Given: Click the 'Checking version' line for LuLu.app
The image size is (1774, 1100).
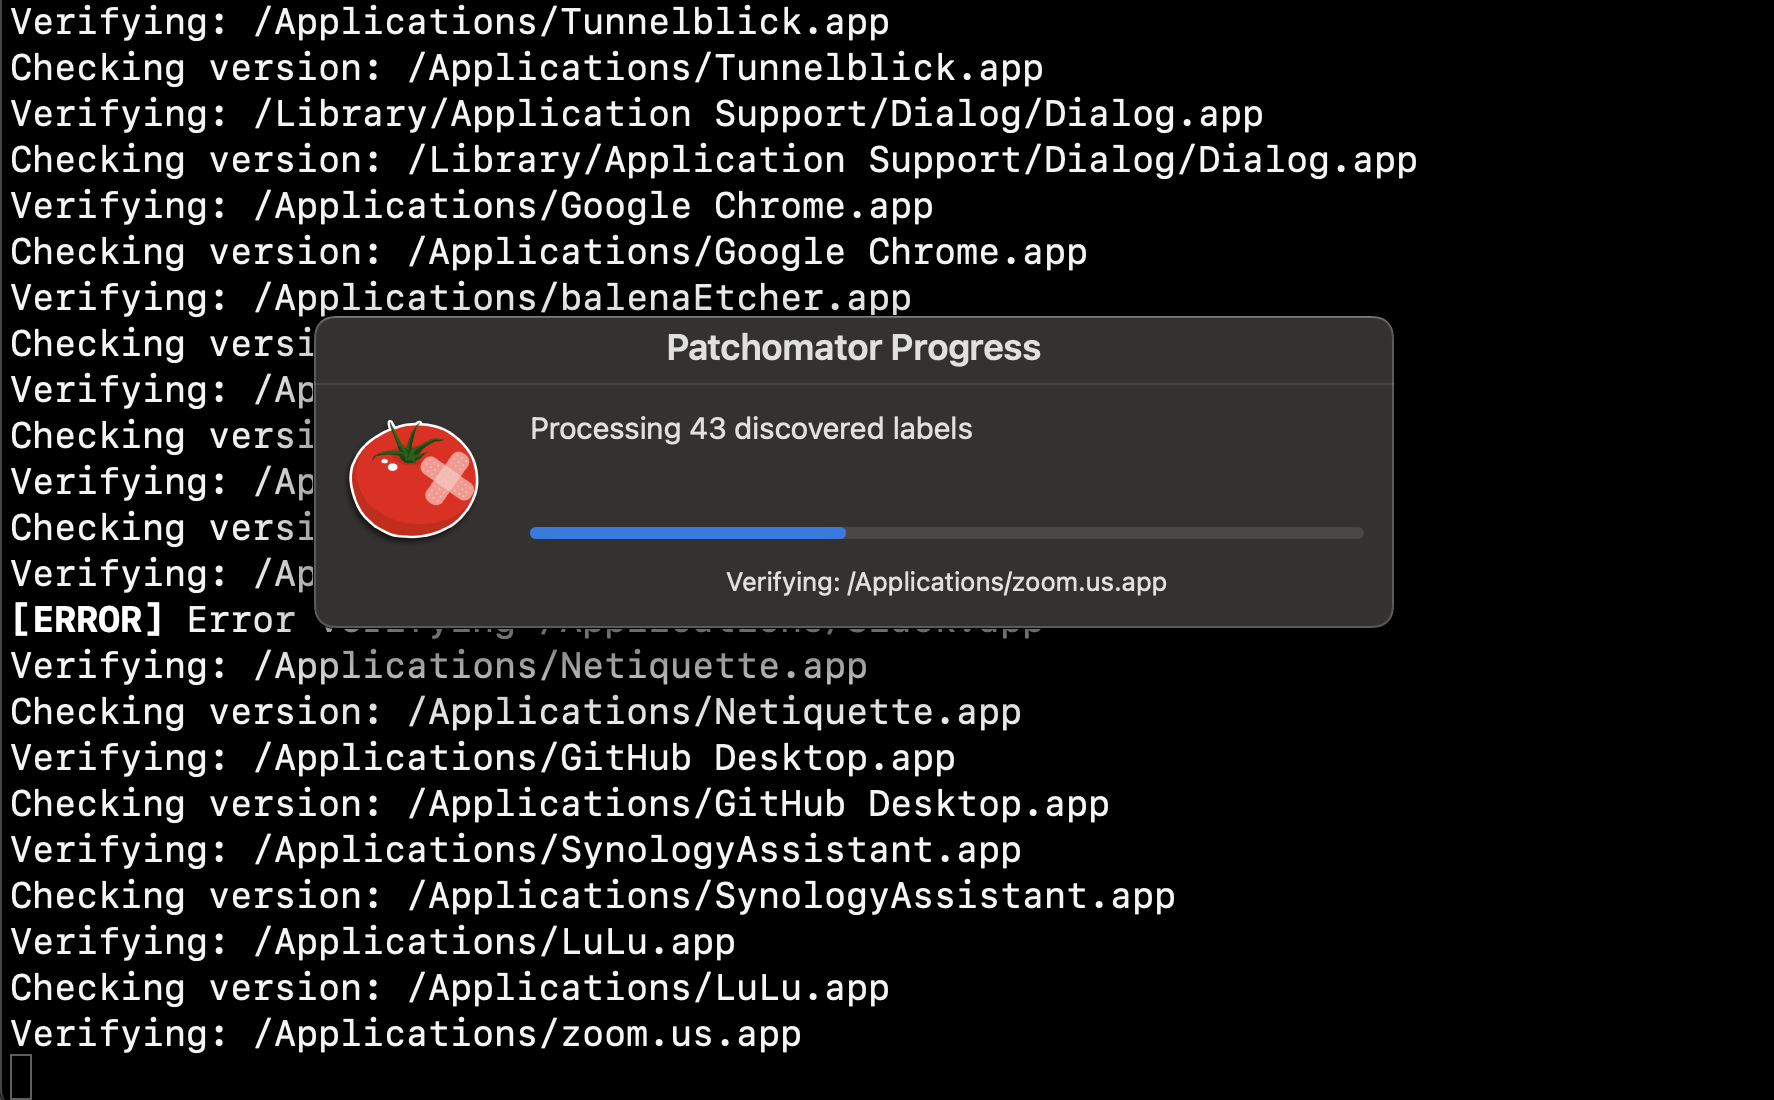Looking at the screenshot, I should click(x=449, y=988).
